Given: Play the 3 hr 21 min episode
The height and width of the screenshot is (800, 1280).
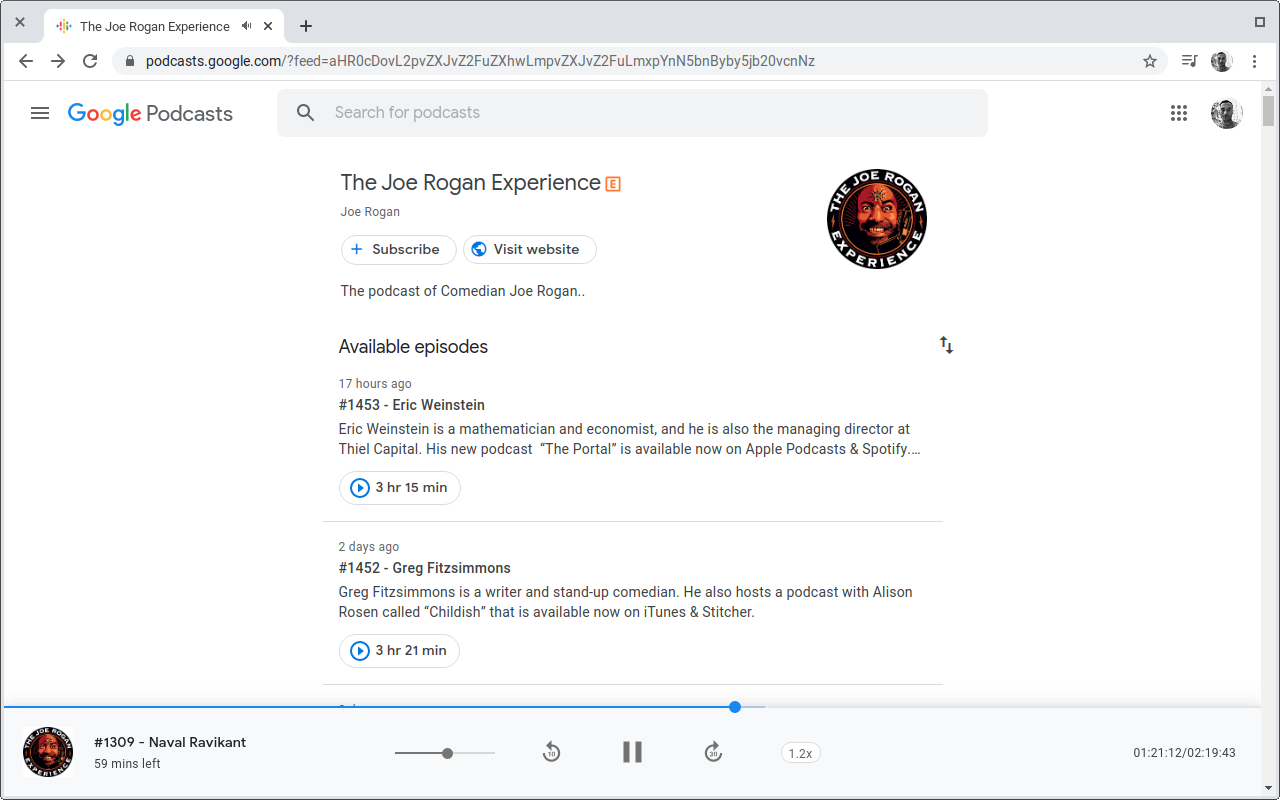Looking at the screenshot, I should 399,651.
